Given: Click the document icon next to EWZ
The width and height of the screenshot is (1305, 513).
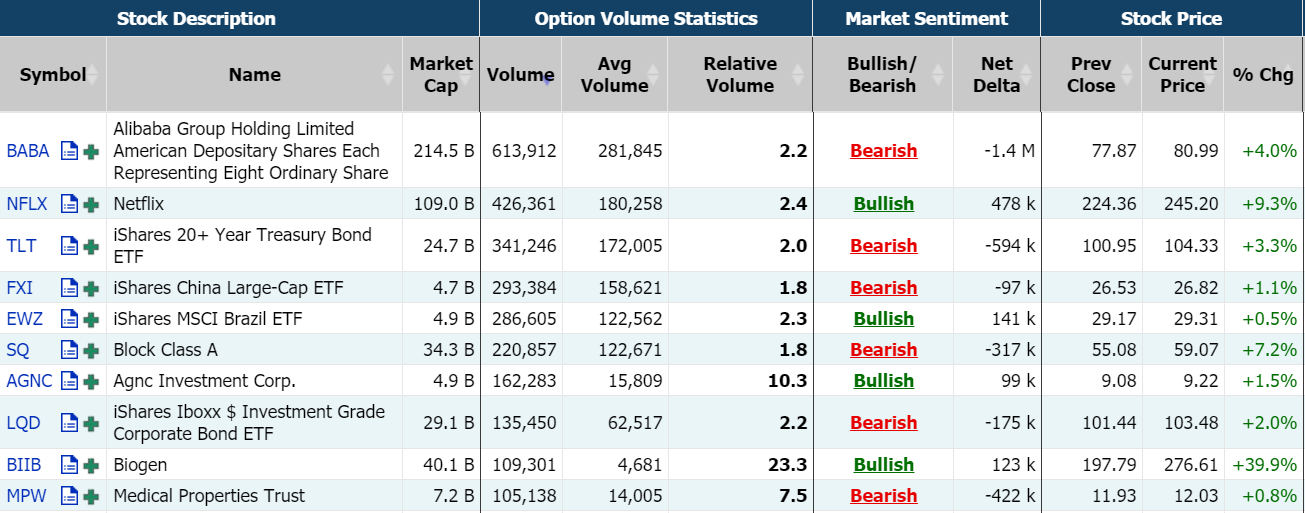Looking at the screenshot, I should coord(69,319).
